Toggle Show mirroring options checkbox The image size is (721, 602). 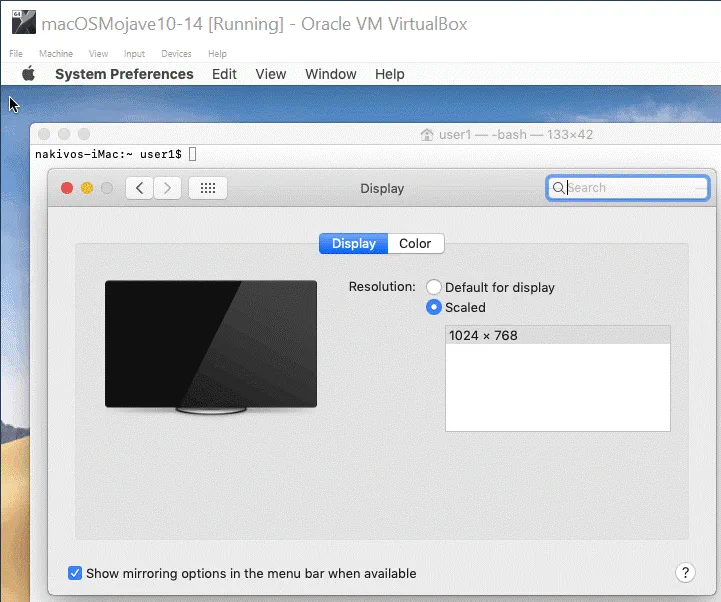[x=75, y=573]
